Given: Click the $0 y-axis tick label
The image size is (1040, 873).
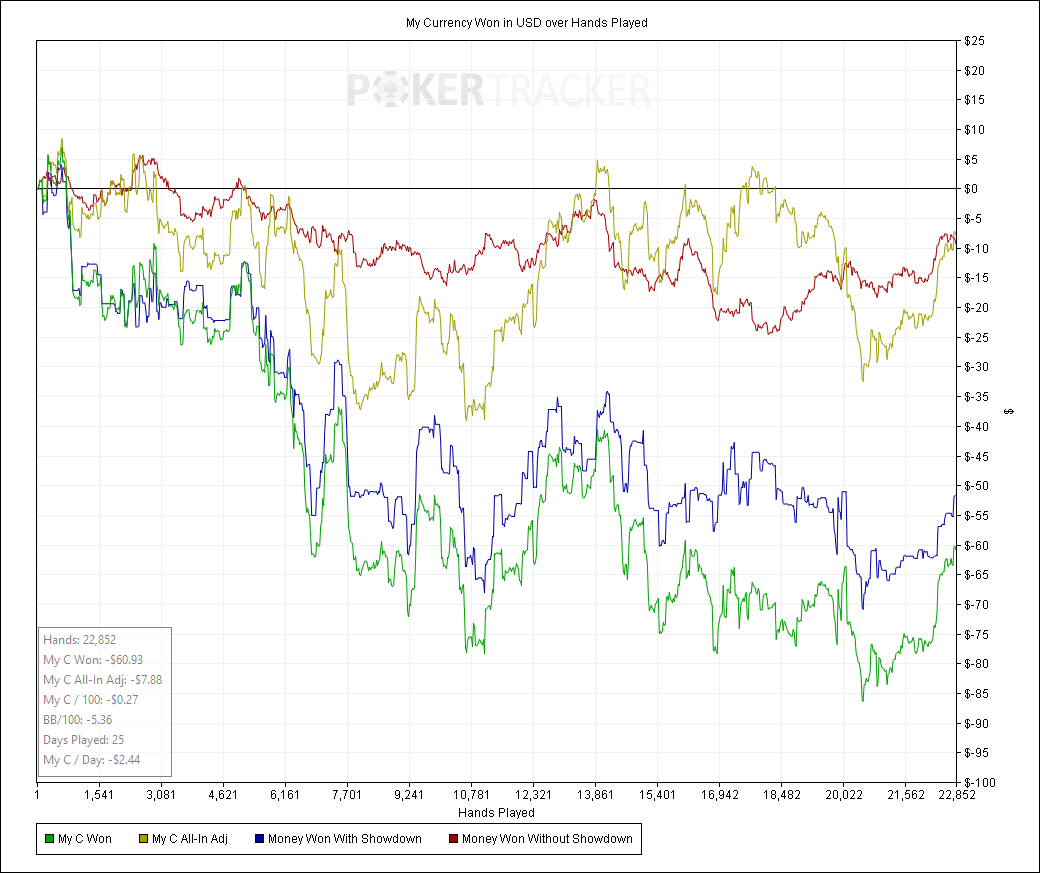Looking at the screenshot, I should 971,189.
